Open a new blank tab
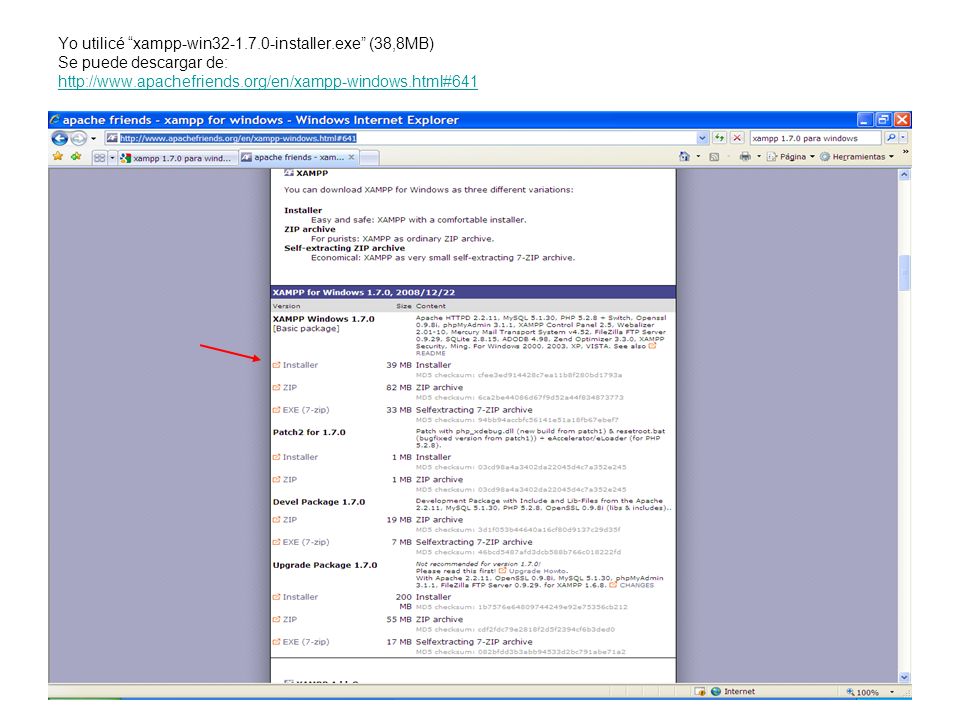The image size is (960, 720). [x=369, y=158]
